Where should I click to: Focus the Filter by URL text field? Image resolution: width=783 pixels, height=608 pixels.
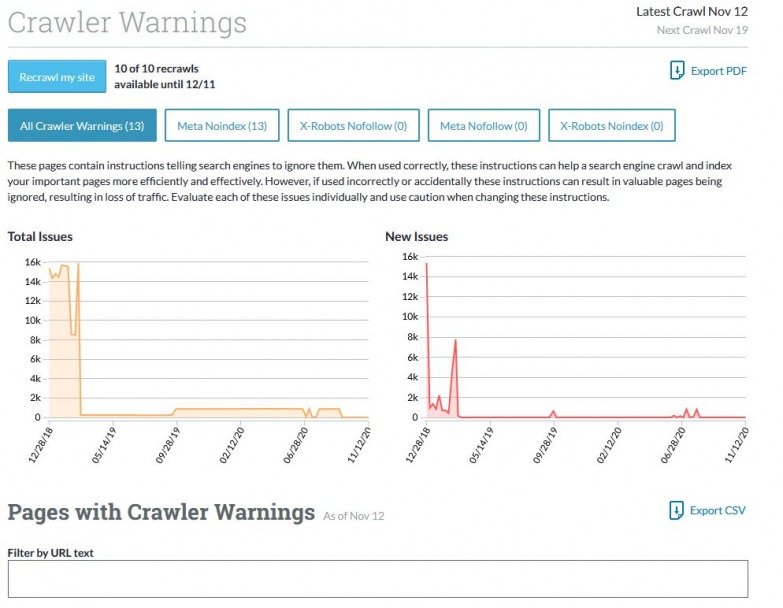pos(378,579)
